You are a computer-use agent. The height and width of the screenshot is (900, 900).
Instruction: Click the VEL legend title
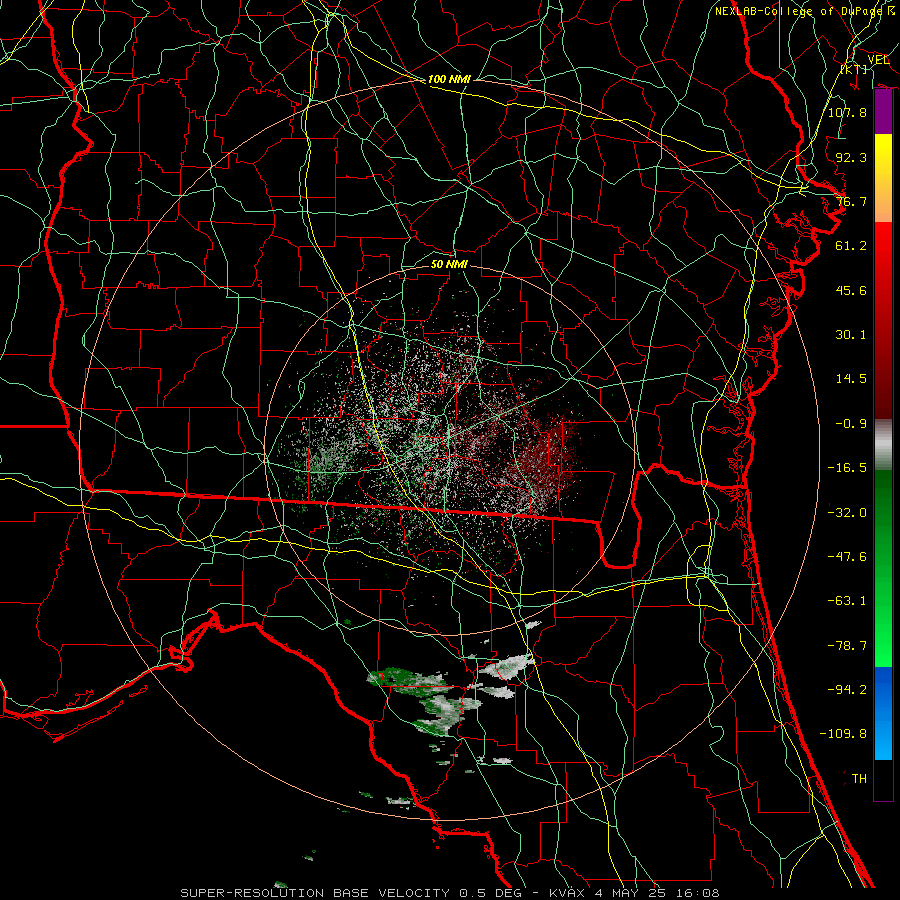[878, 60]
